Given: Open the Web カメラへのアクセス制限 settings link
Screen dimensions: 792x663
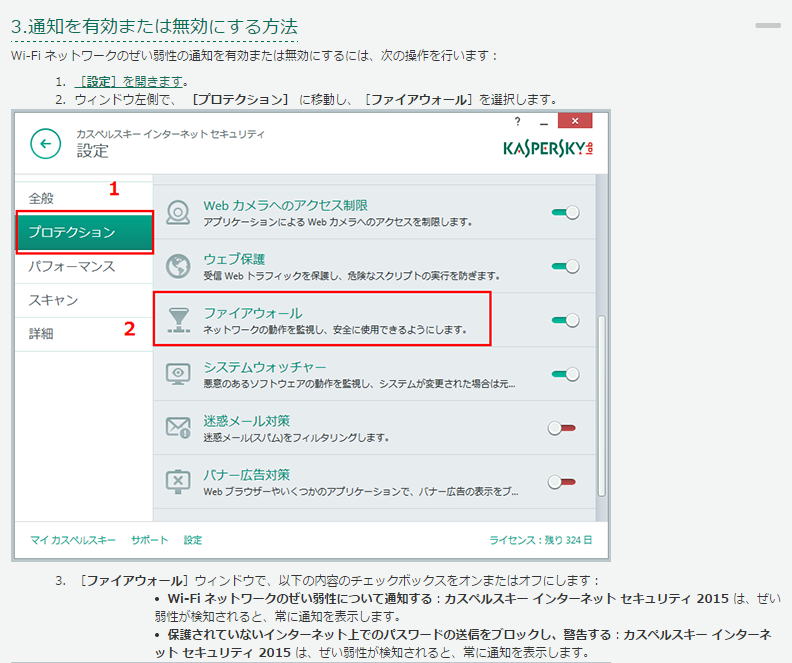Looking at the screenshot, I should [x=285, y=206].
